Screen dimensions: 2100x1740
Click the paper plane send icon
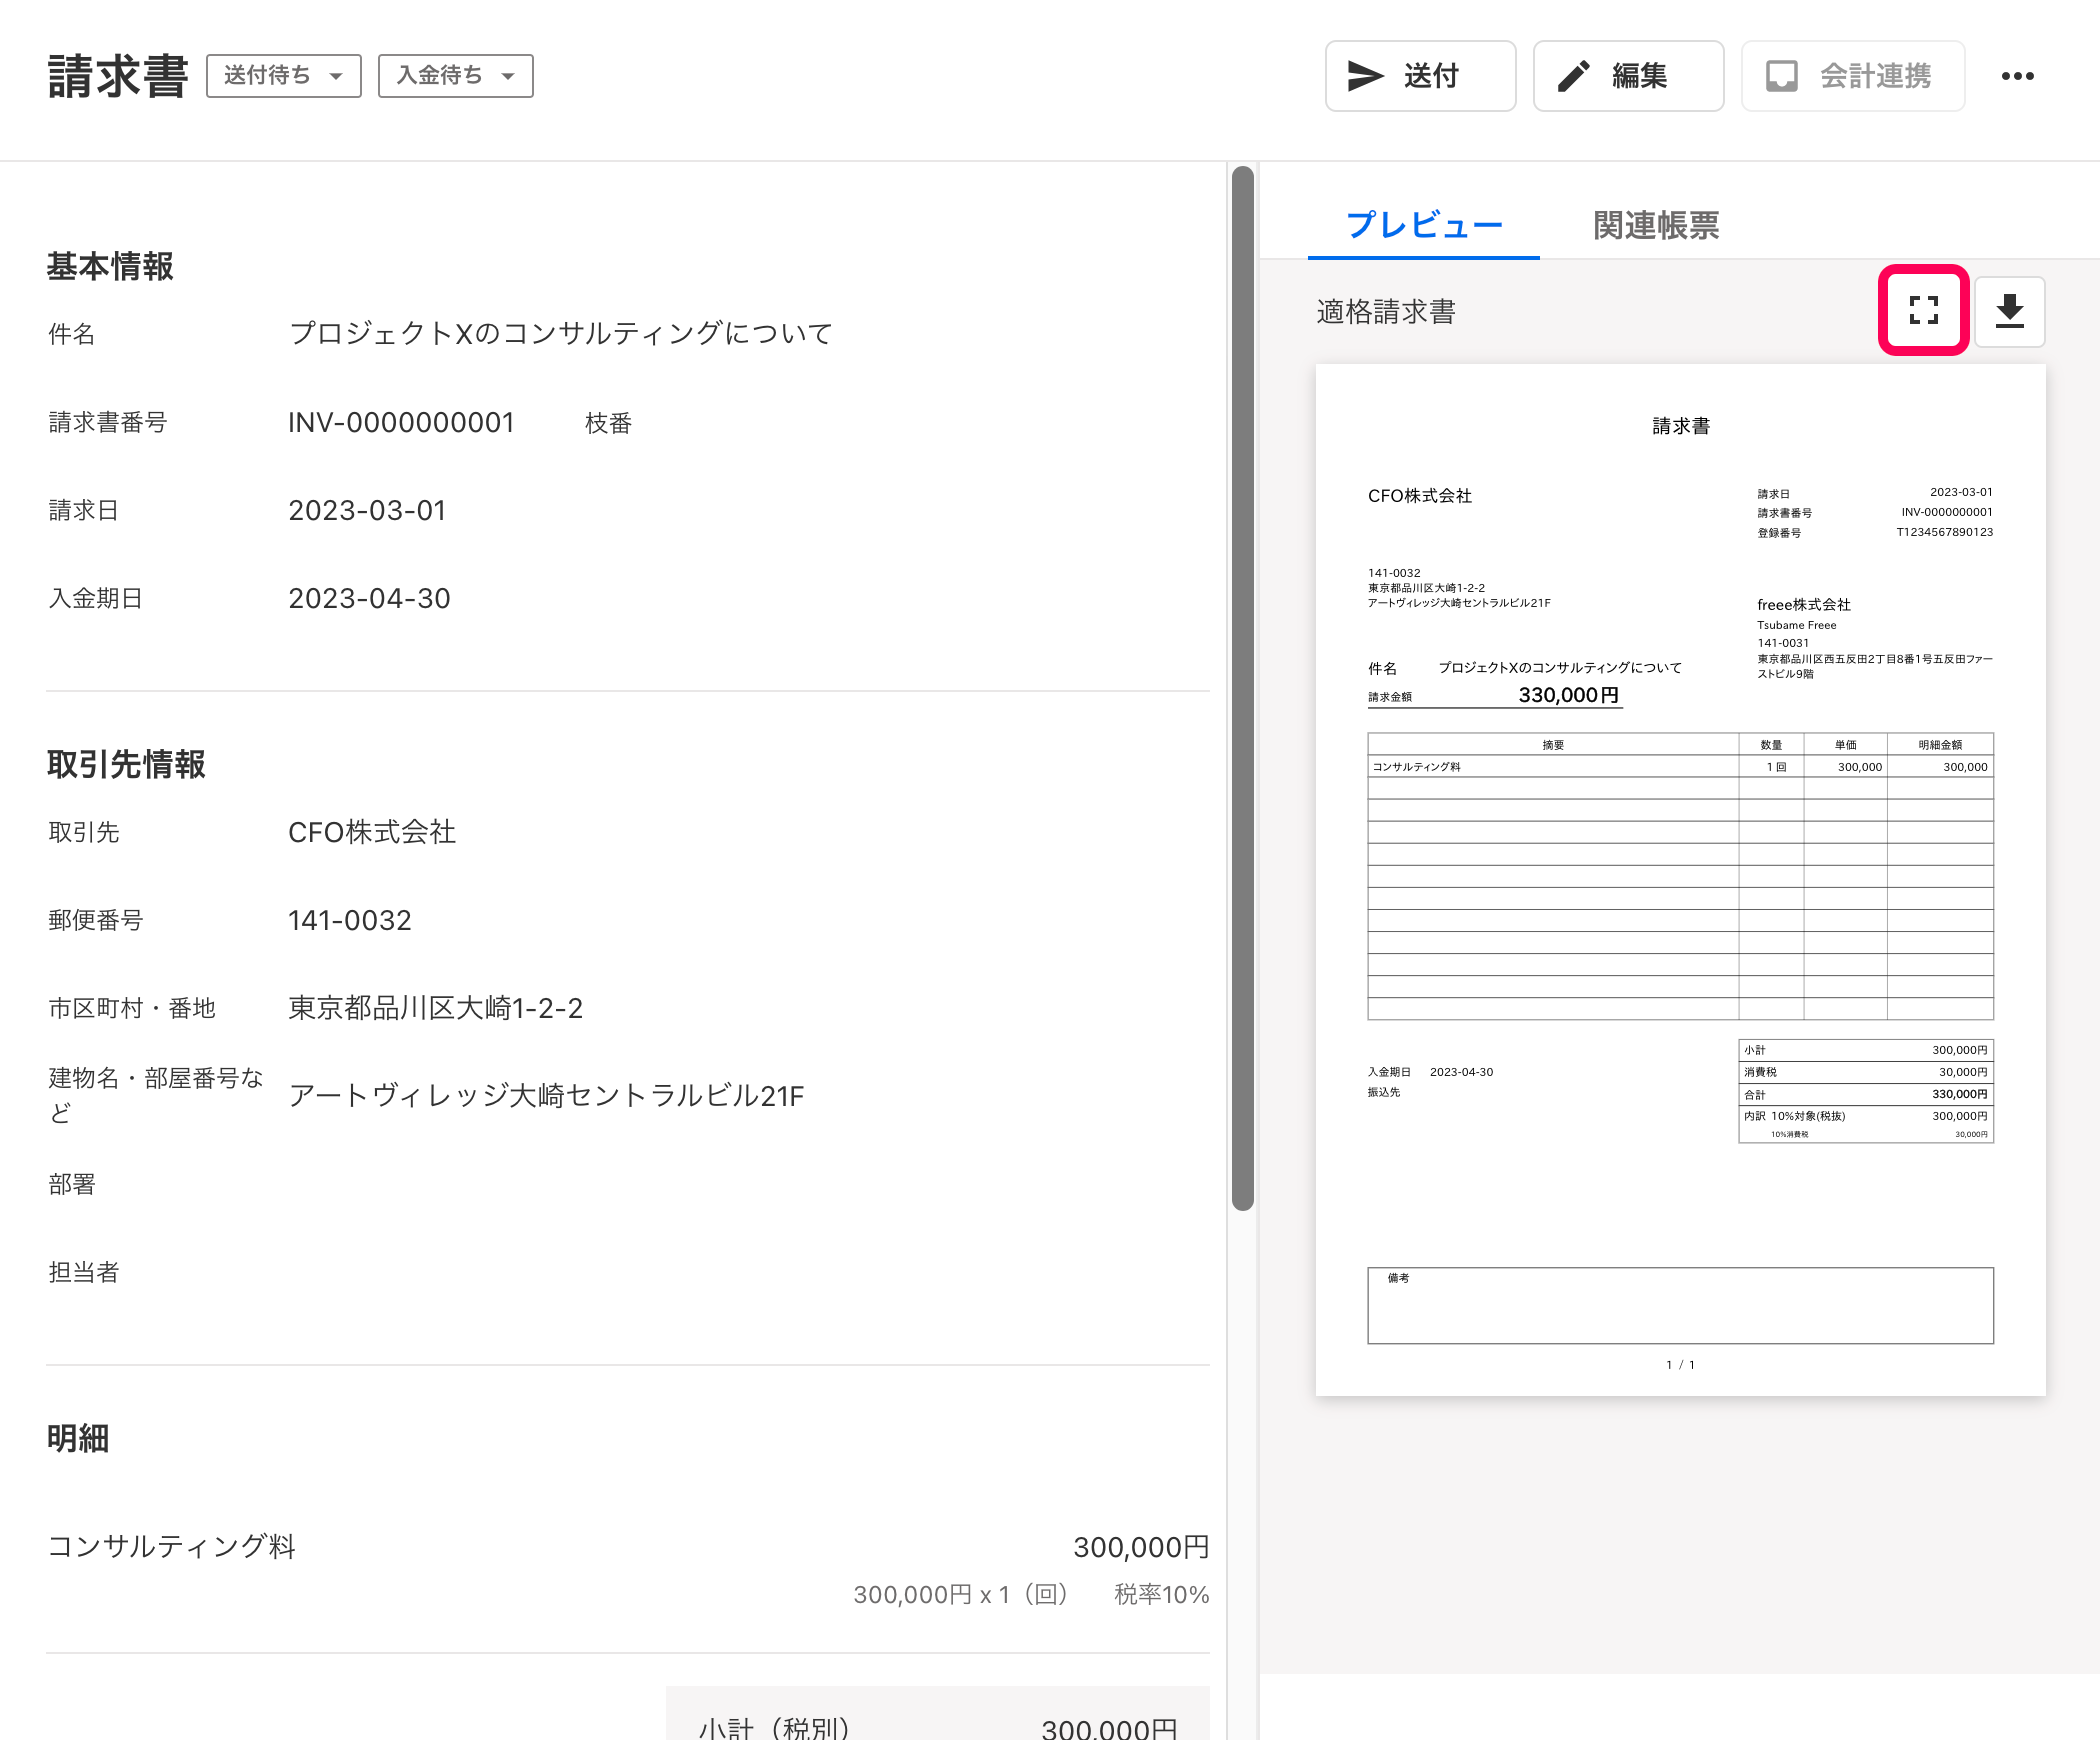(1365, 76)
